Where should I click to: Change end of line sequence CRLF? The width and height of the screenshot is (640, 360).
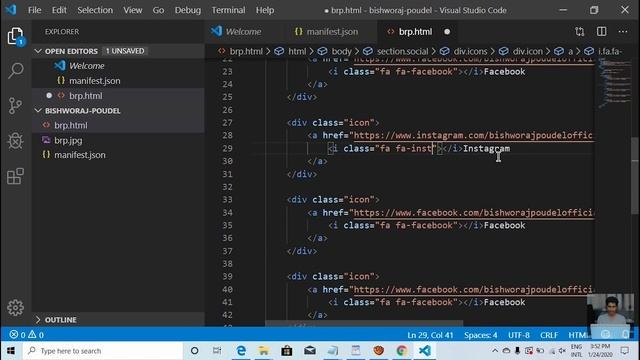[549, 335]
